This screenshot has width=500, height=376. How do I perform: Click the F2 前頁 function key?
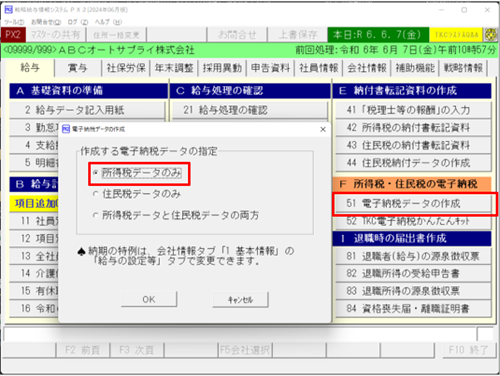[x=83, y=350]
